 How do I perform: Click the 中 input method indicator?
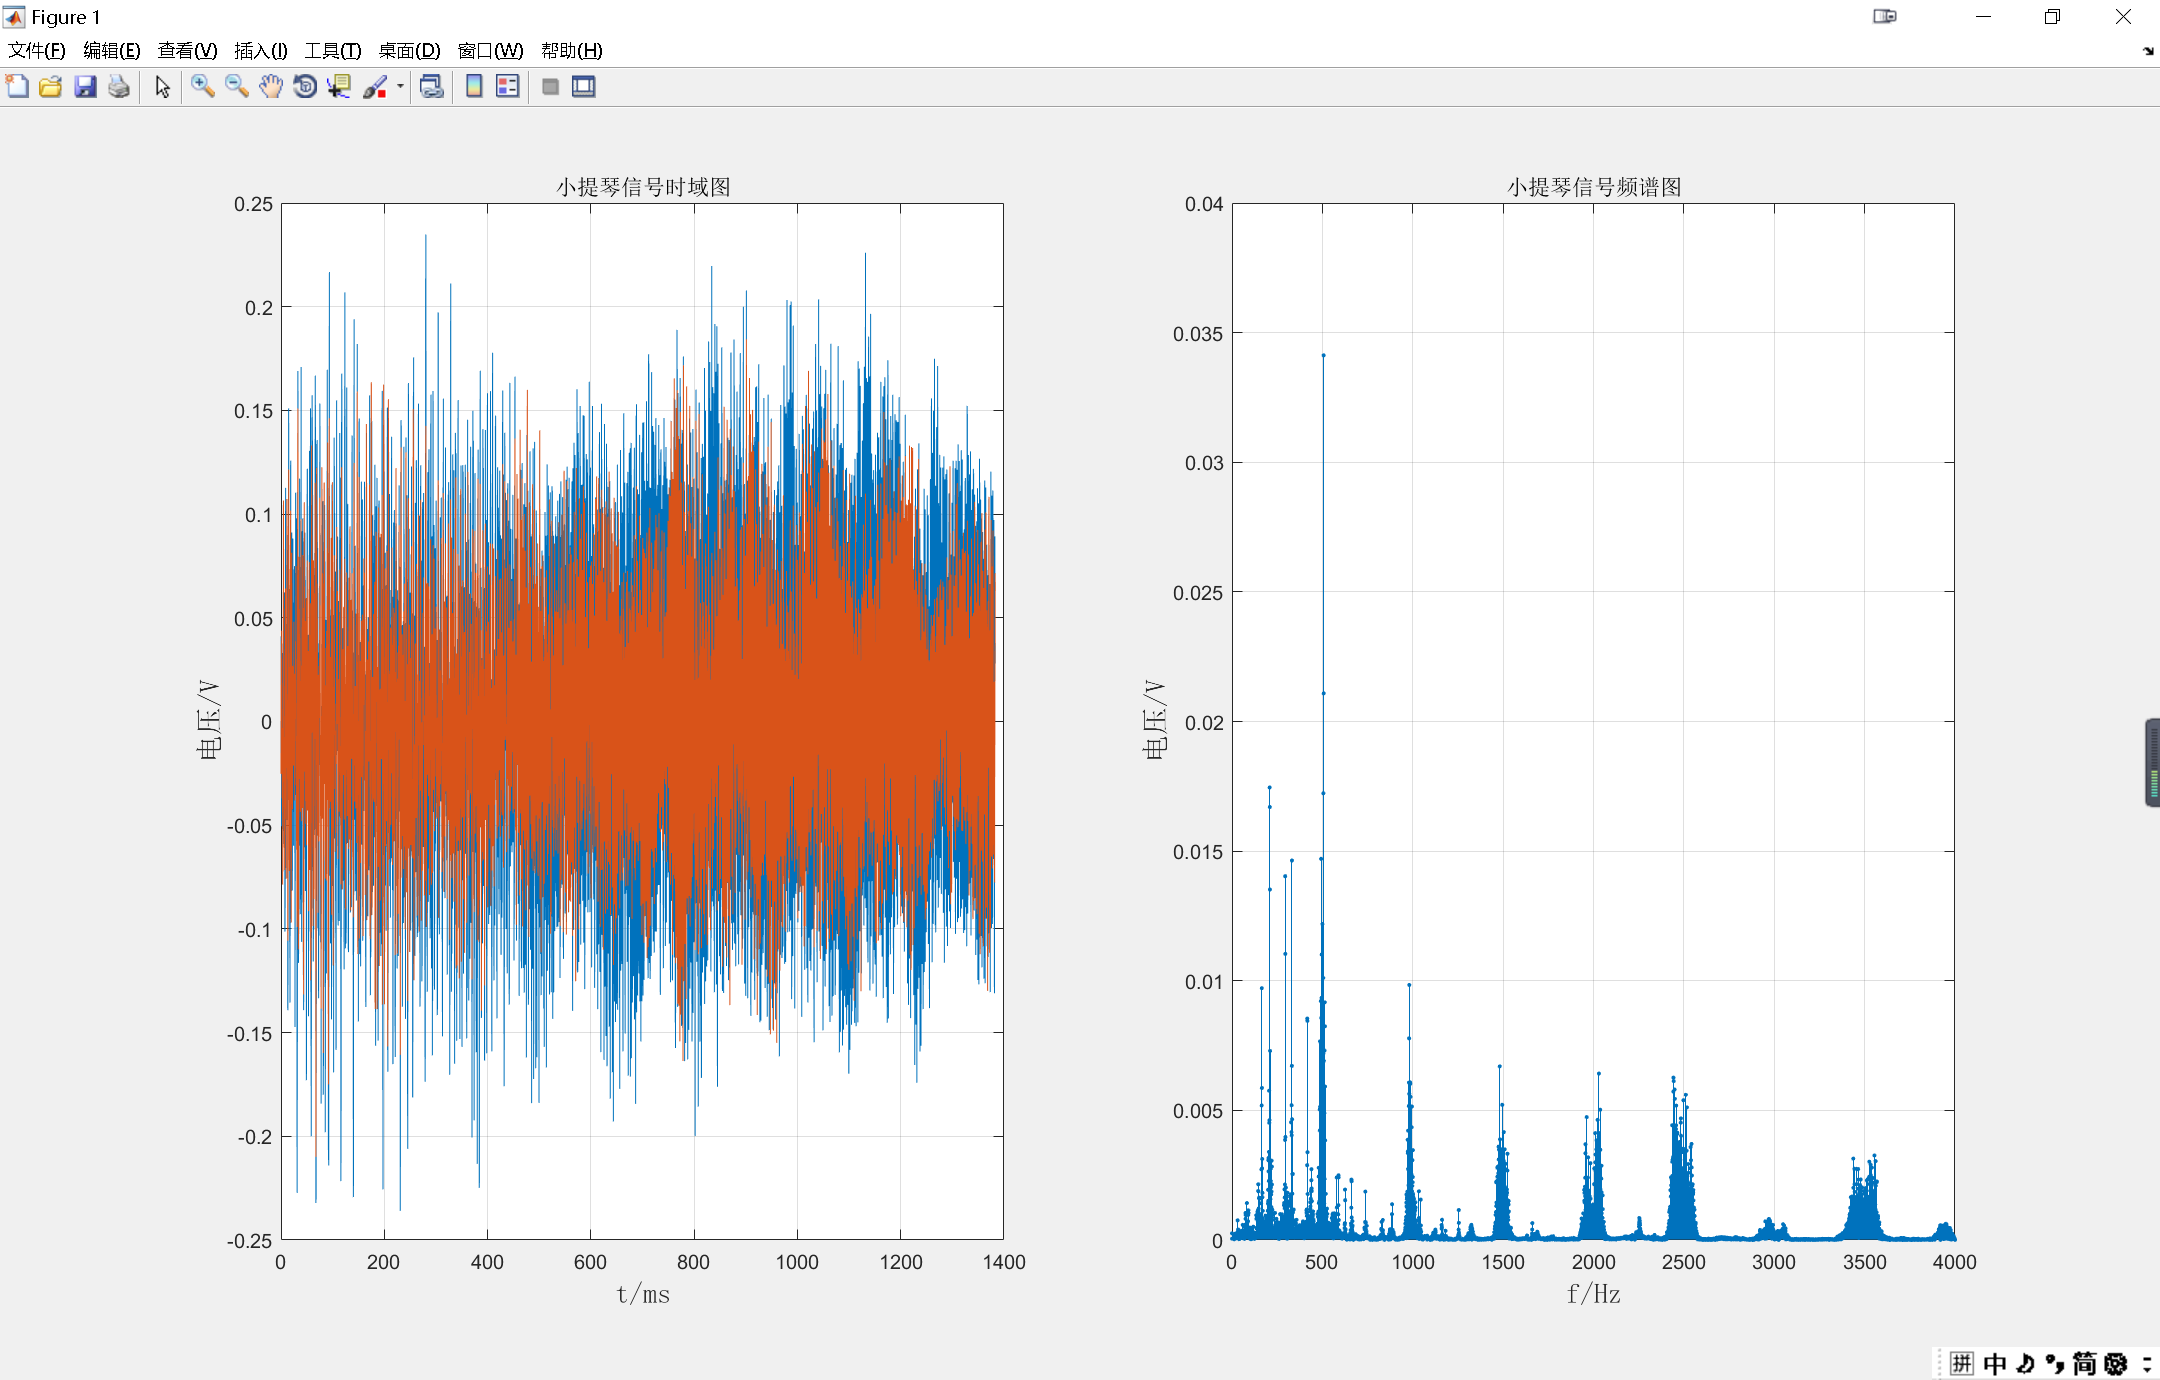click(x=1994, y=1364)
